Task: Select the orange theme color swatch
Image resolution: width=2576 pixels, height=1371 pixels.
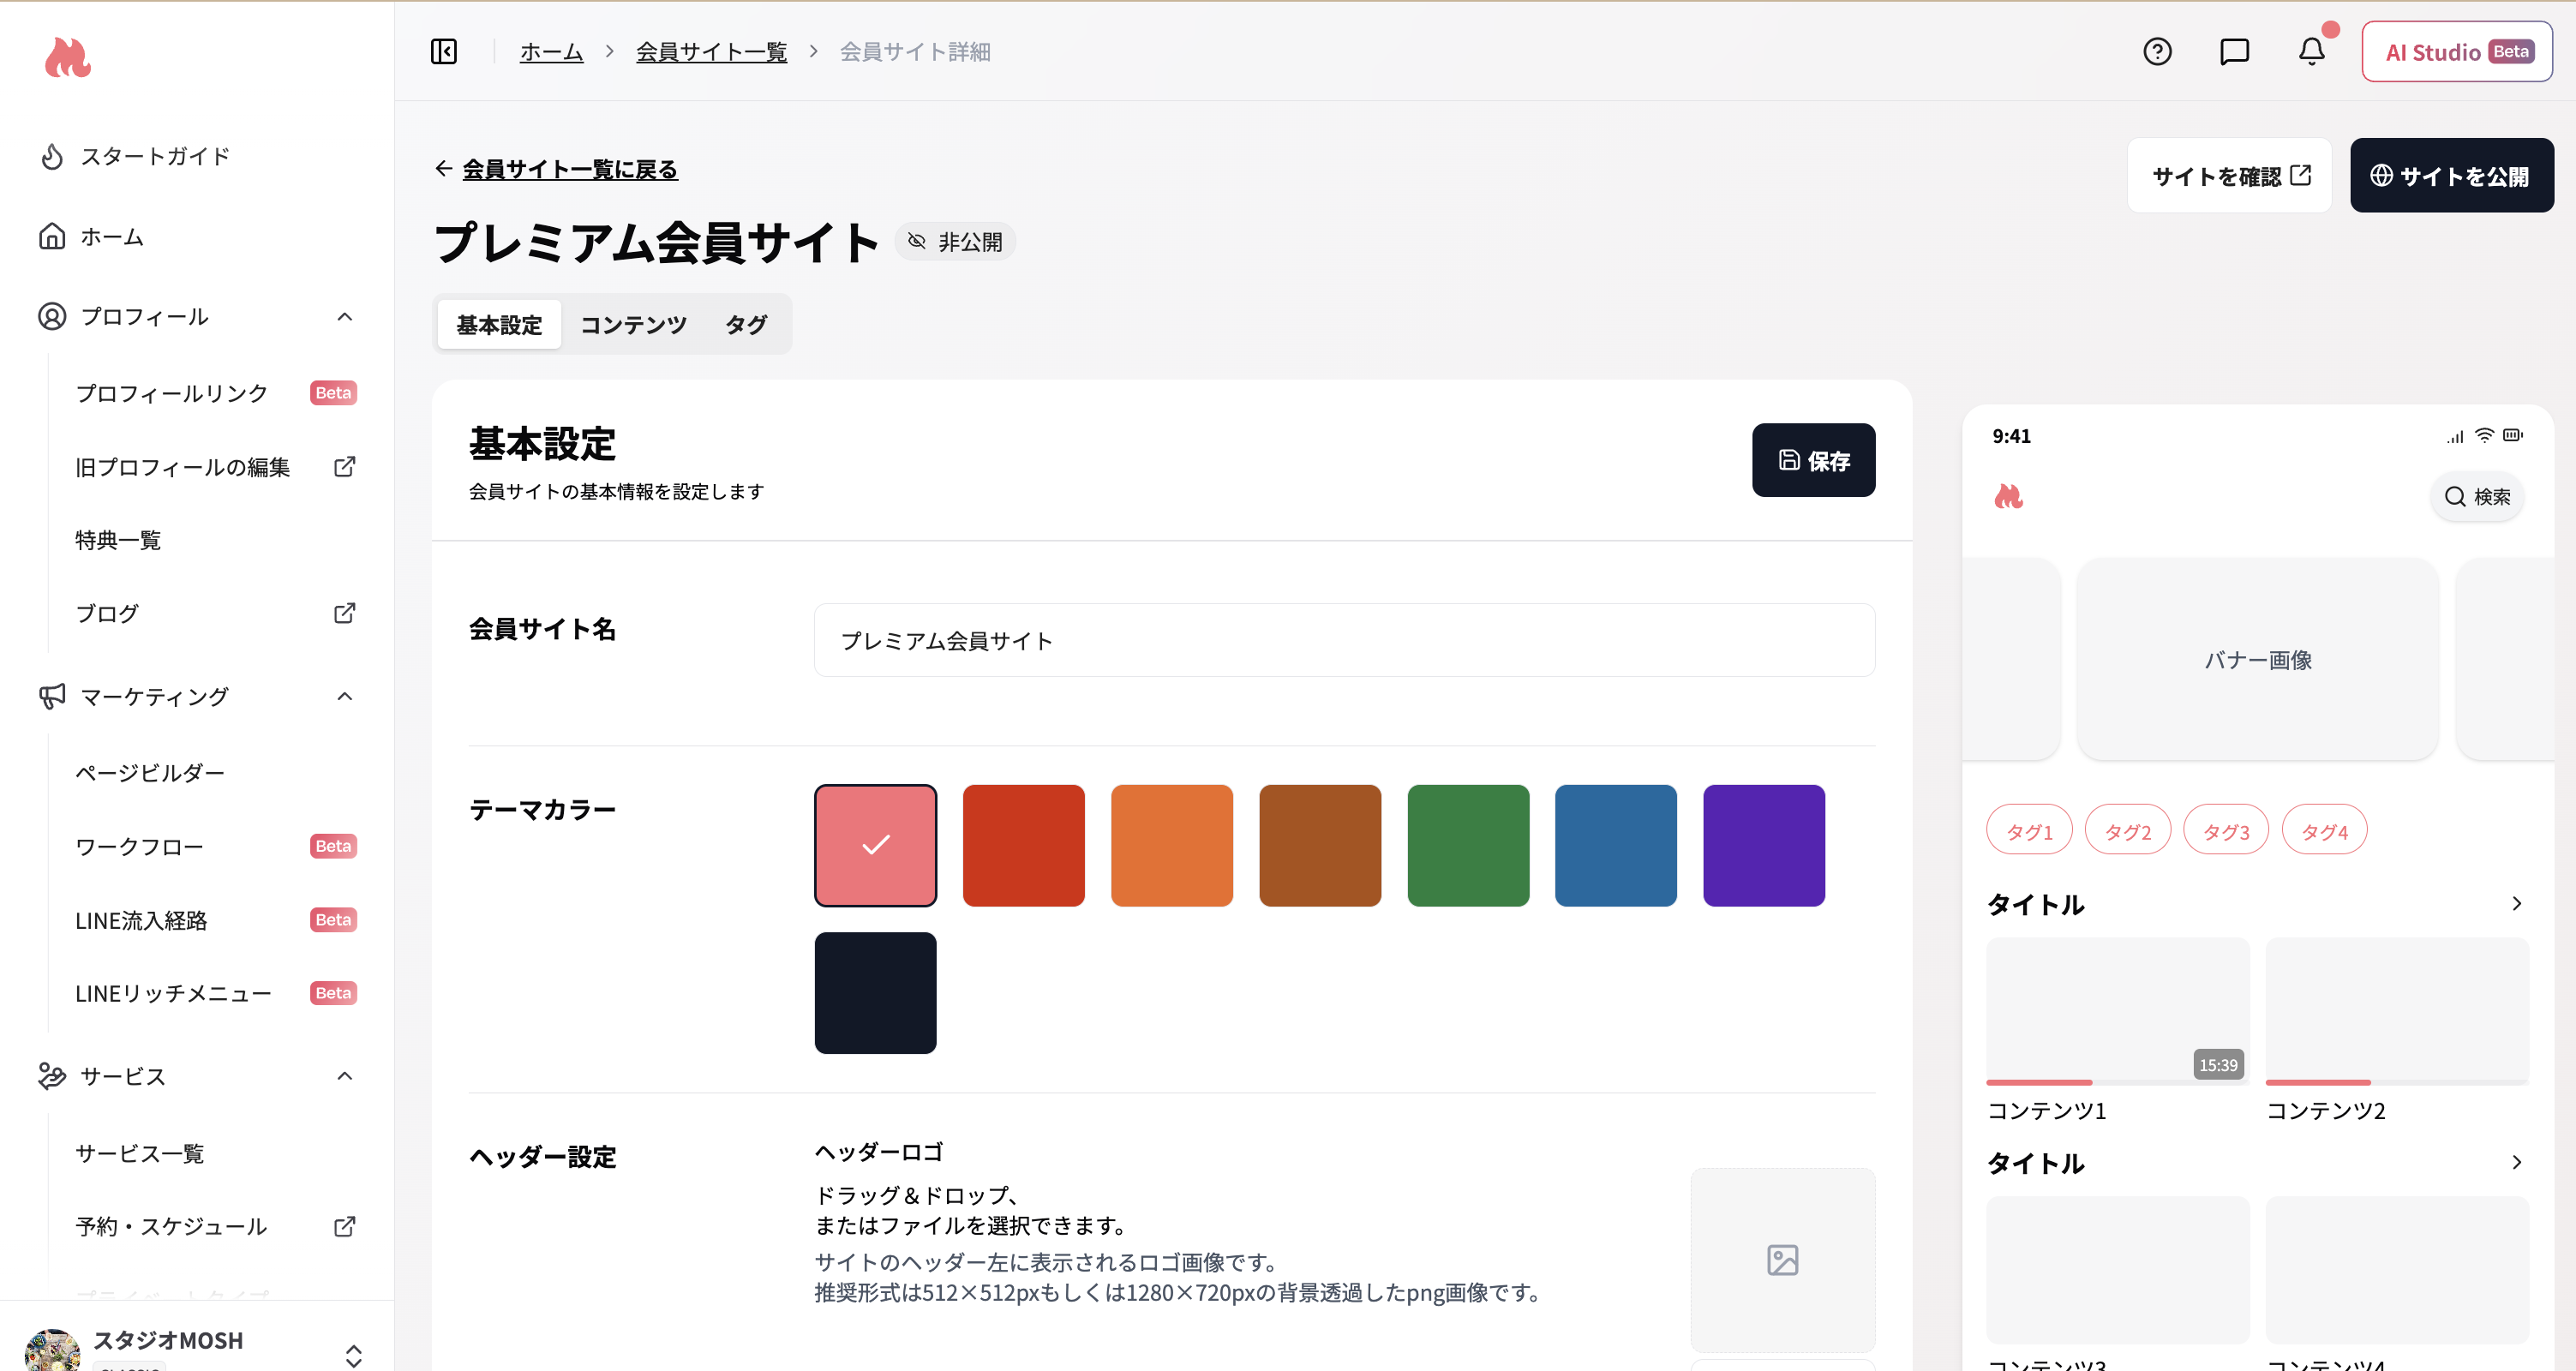Action: (1171, 845)
